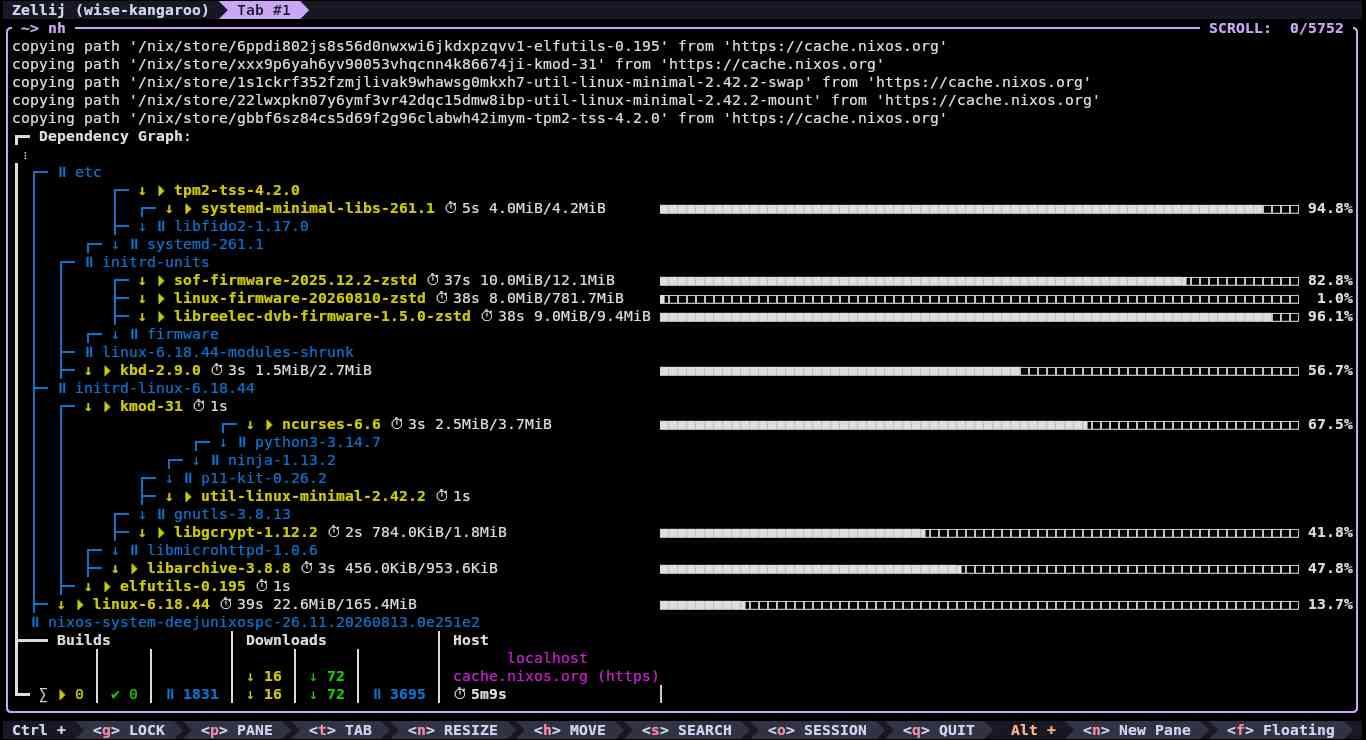Select the pause icon before python3-3.14.7
This screenshot has width=1366, height=740.
(x=243, y=442)
